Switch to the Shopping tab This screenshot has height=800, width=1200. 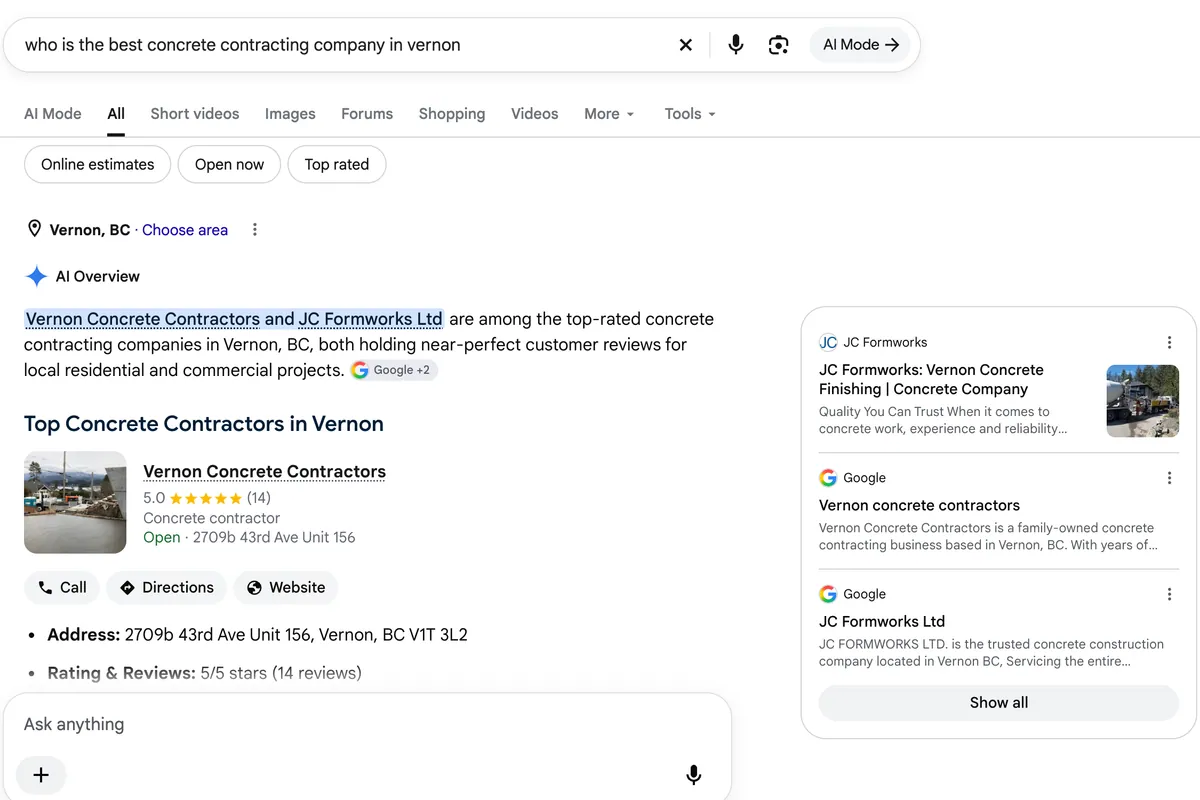click(452, 114)
